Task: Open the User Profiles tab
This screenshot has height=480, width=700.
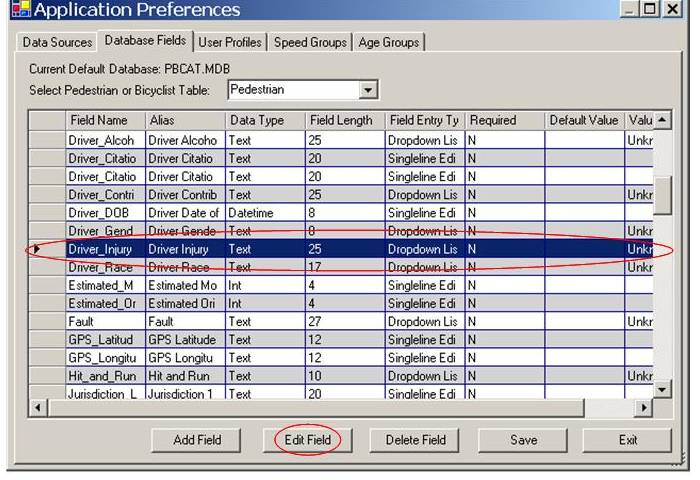Action: tap(230, 42)
